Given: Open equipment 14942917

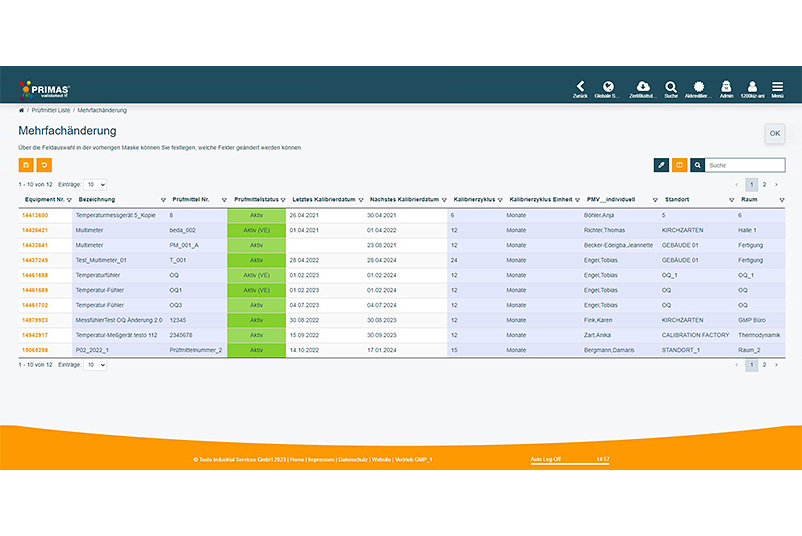Looking at the screenshot, I should [35, 335].
